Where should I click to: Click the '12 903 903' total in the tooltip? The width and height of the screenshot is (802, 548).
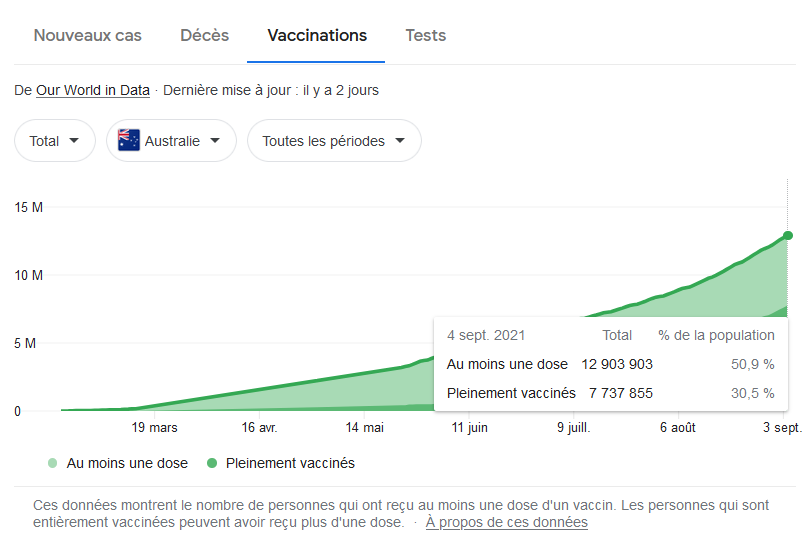[x=617, y=364]
